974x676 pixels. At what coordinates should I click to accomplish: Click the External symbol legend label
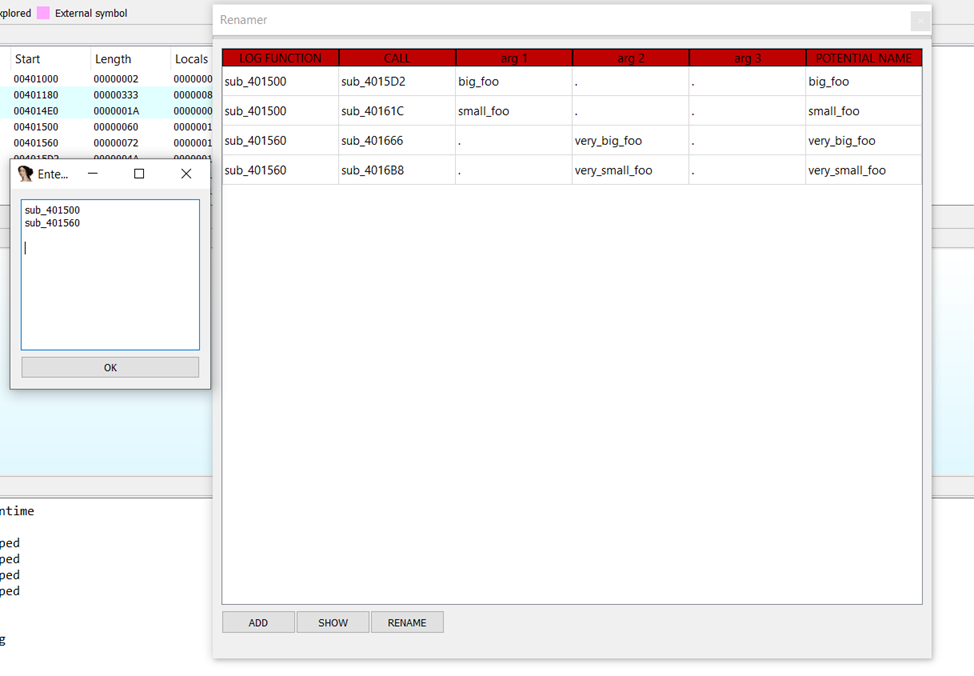[x=91, y=13]
